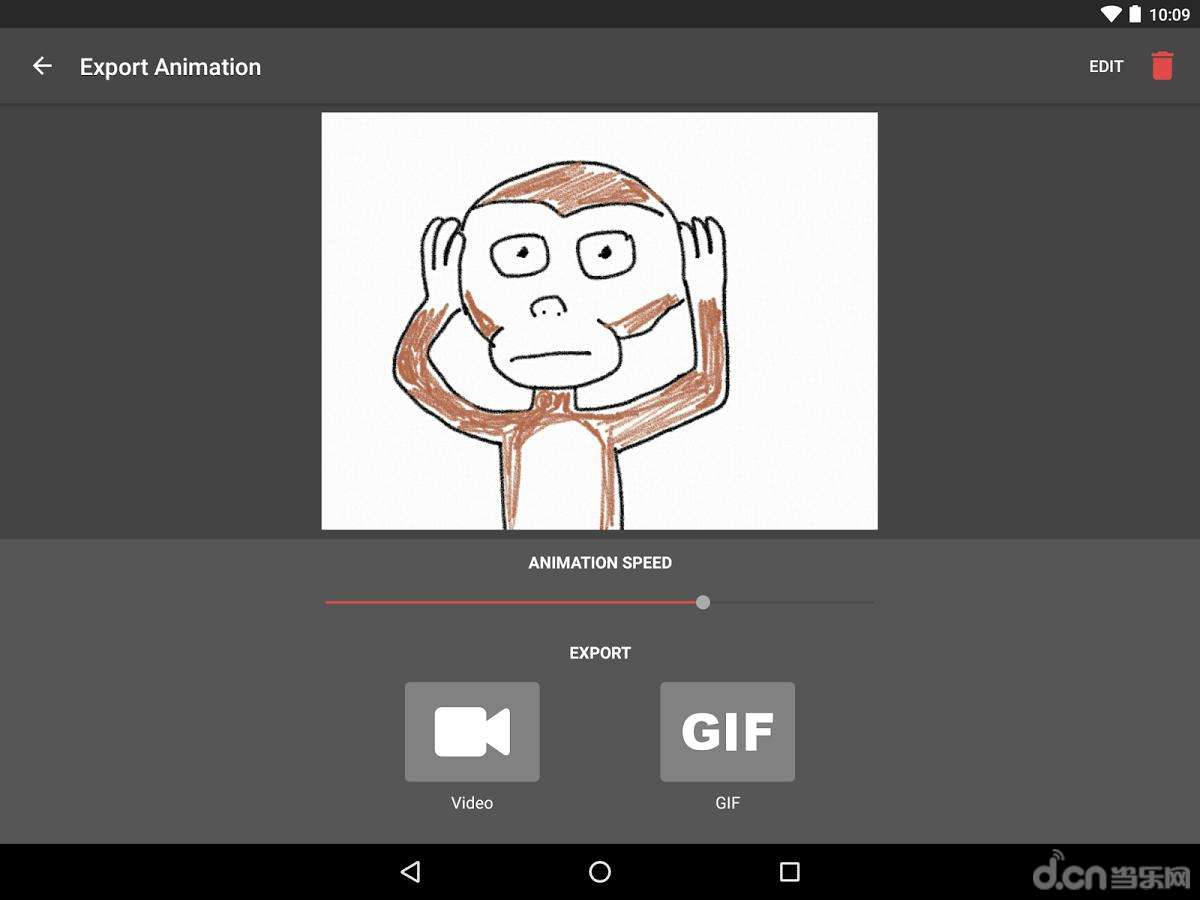Click the EDIT button in top bar
This screenshot has width=1200, height=900.
click(x=1106, y=67)
